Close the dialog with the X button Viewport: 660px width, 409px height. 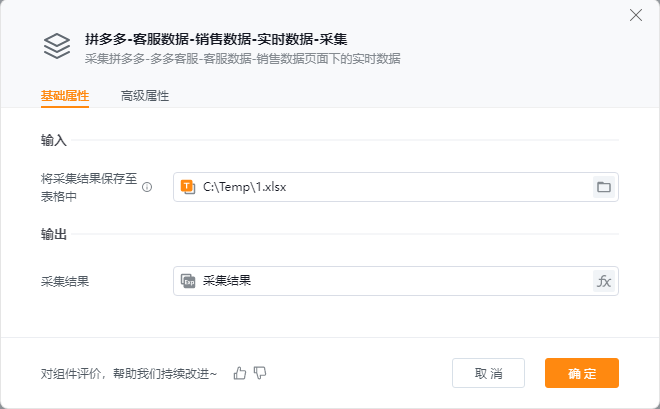[635, 14]
